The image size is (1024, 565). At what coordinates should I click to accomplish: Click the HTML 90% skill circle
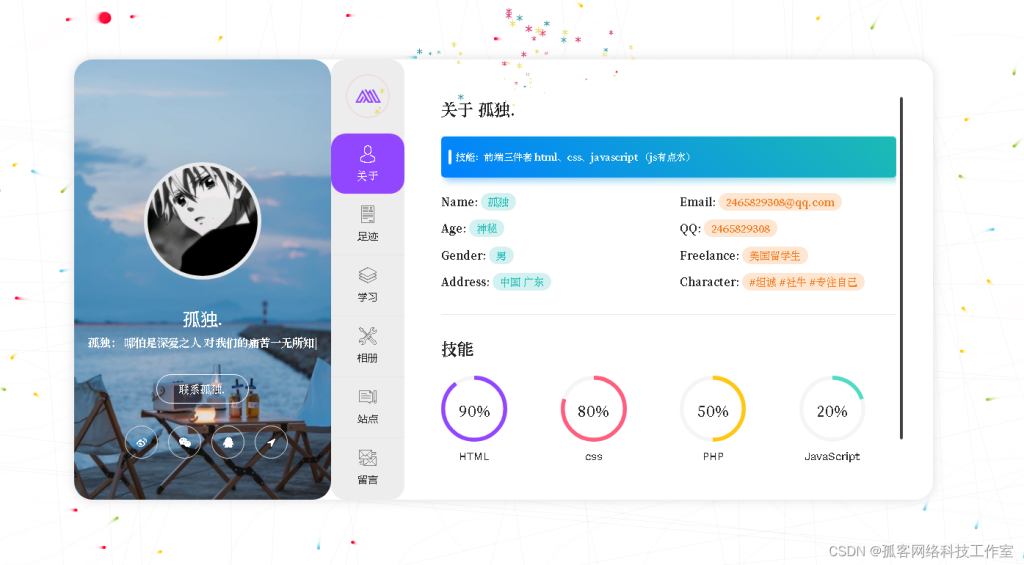coord(474,409)
